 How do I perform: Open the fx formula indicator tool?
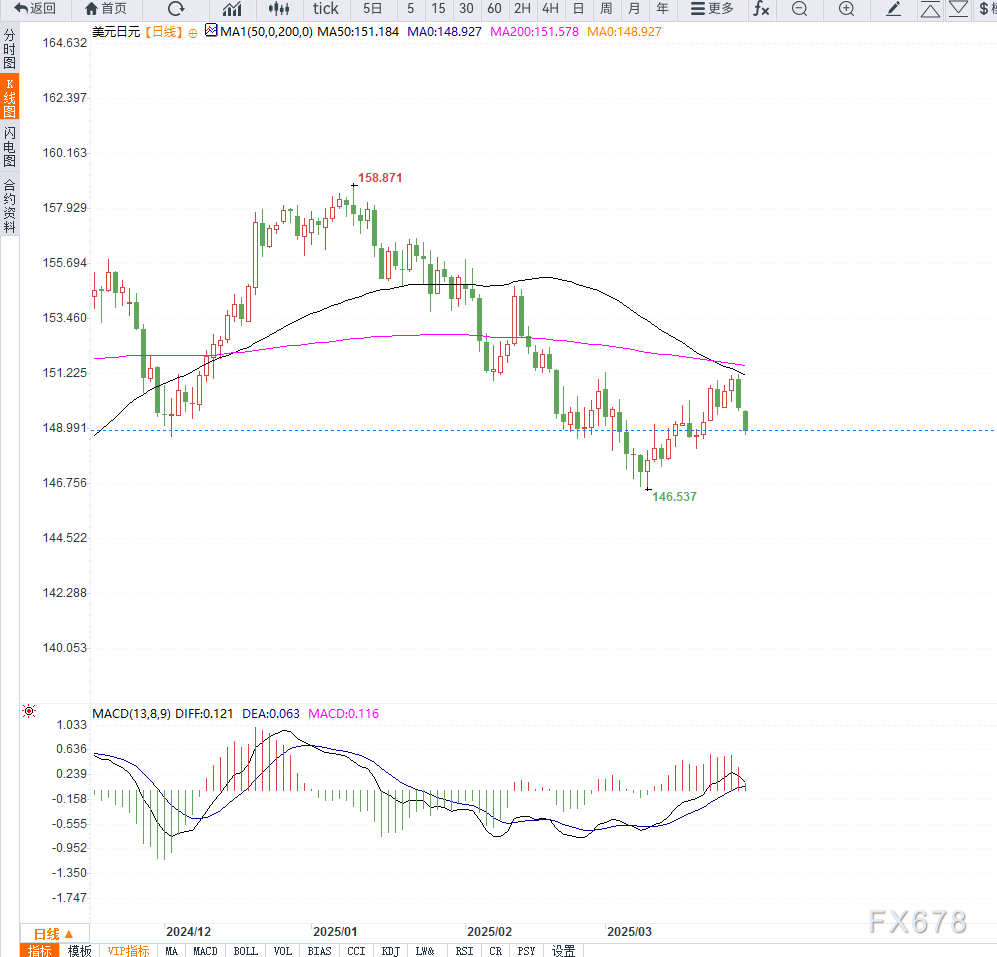[x=761, y=9]
